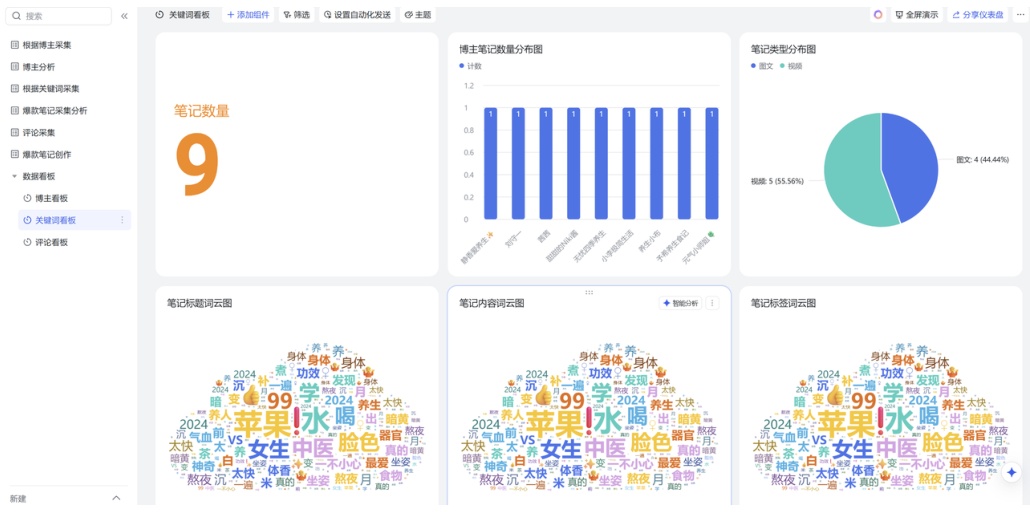
Task: Click 笔记标签词云图 card title
Action: tap(783, 303)
